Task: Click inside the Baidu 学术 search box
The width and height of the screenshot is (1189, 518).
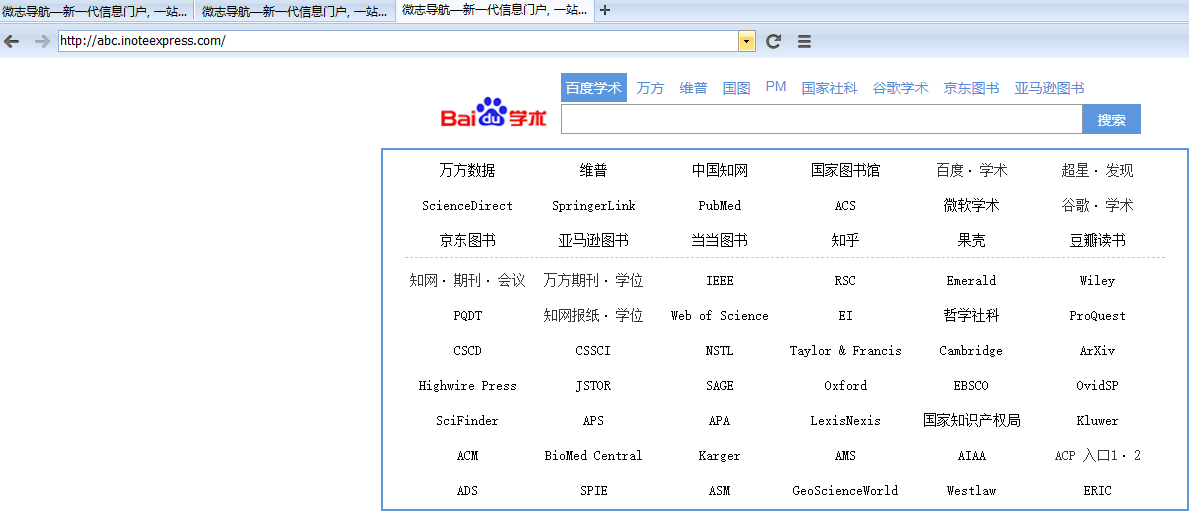Action: coord(821,119)
